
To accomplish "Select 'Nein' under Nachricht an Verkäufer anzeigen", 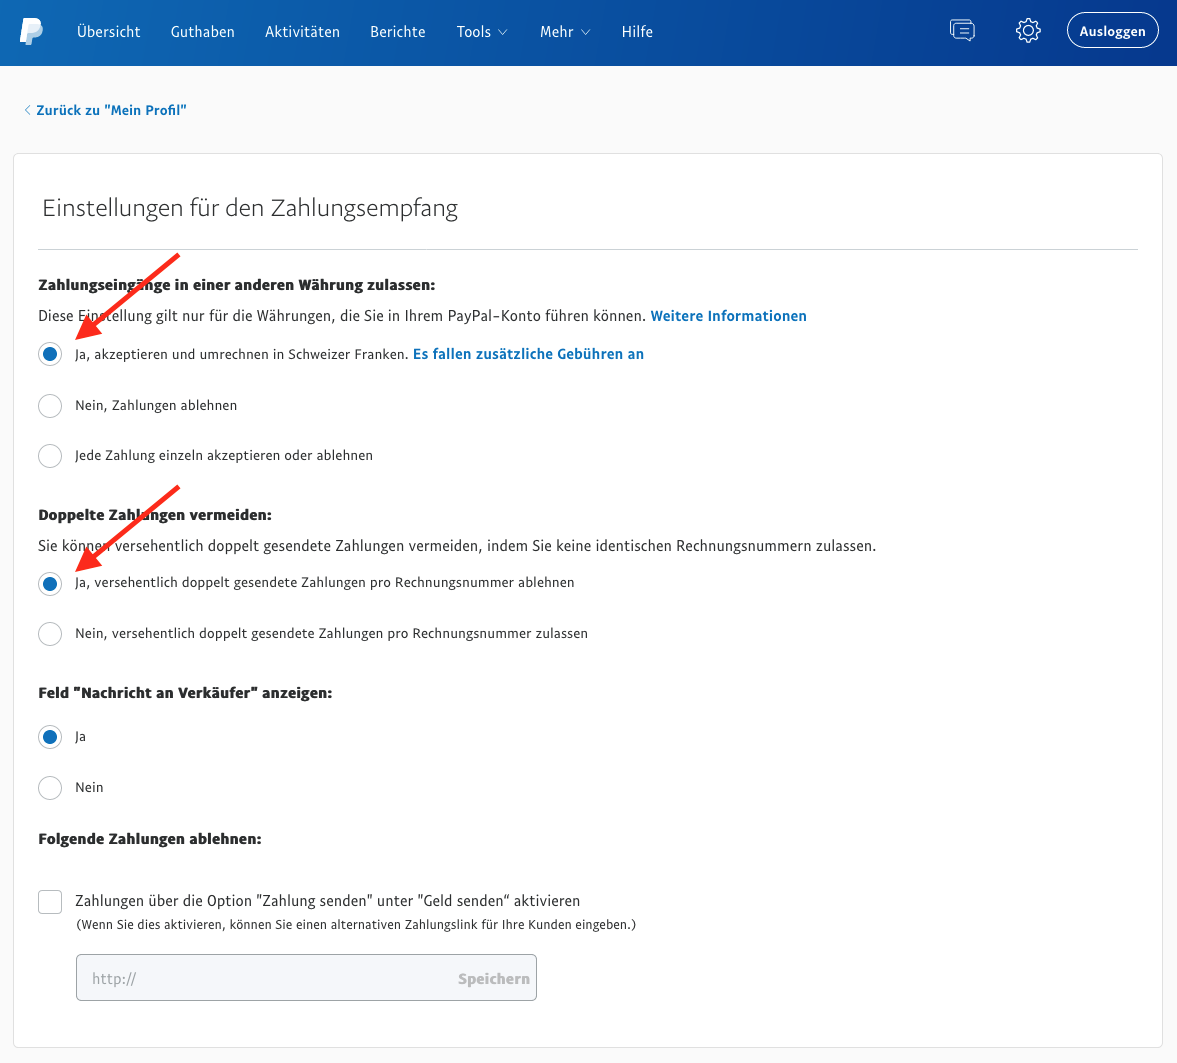I will tap(49, 787).
